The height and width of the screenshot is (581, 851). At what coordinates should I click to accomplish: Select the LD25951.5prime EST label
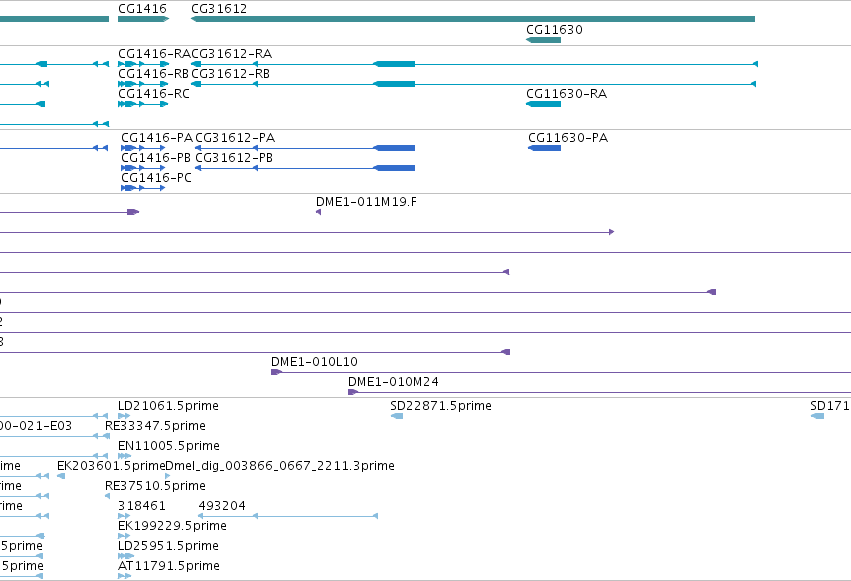168,546
